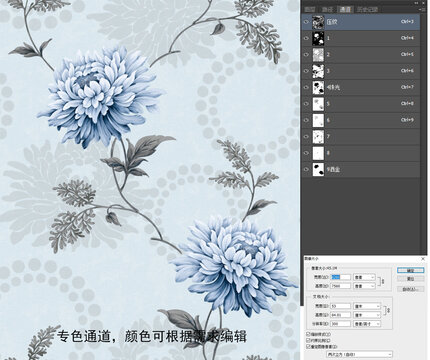Toggle visibility of channel 6
430x360 pixels.
coord(306,120)
